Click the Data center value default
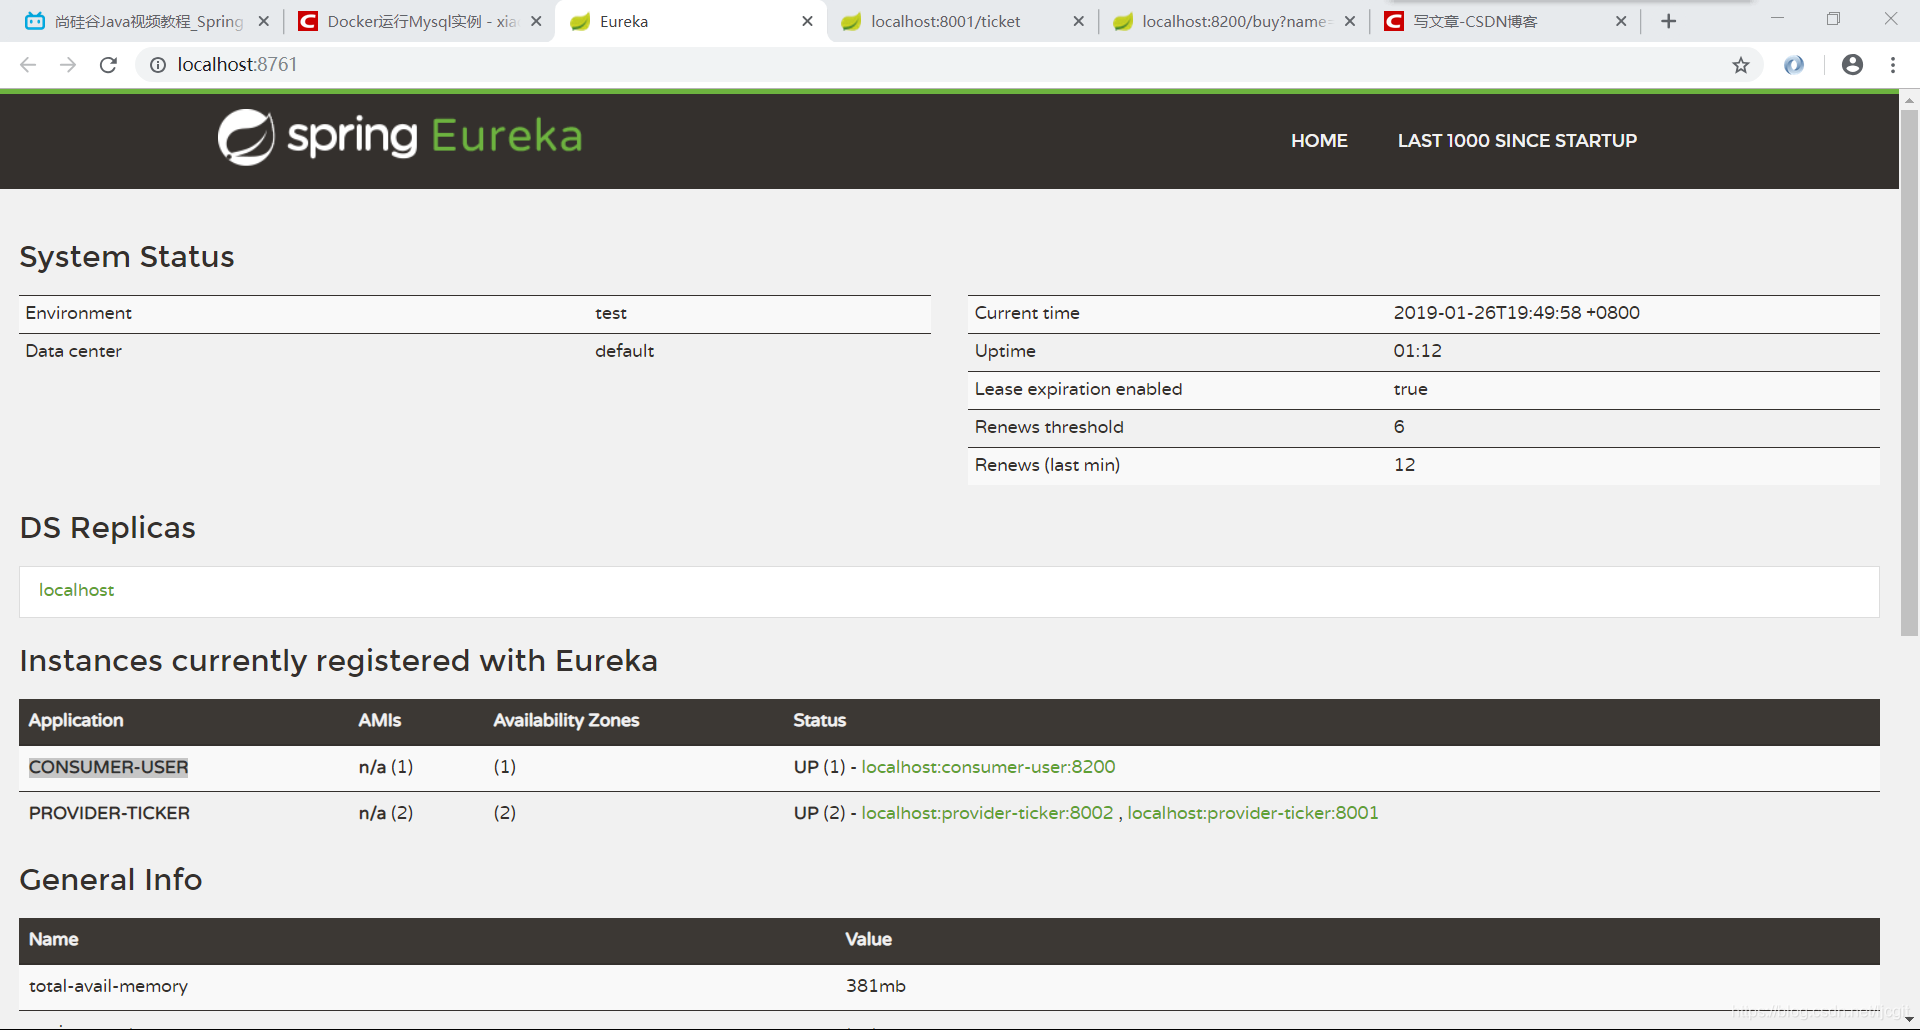 (x=624, y=351)
